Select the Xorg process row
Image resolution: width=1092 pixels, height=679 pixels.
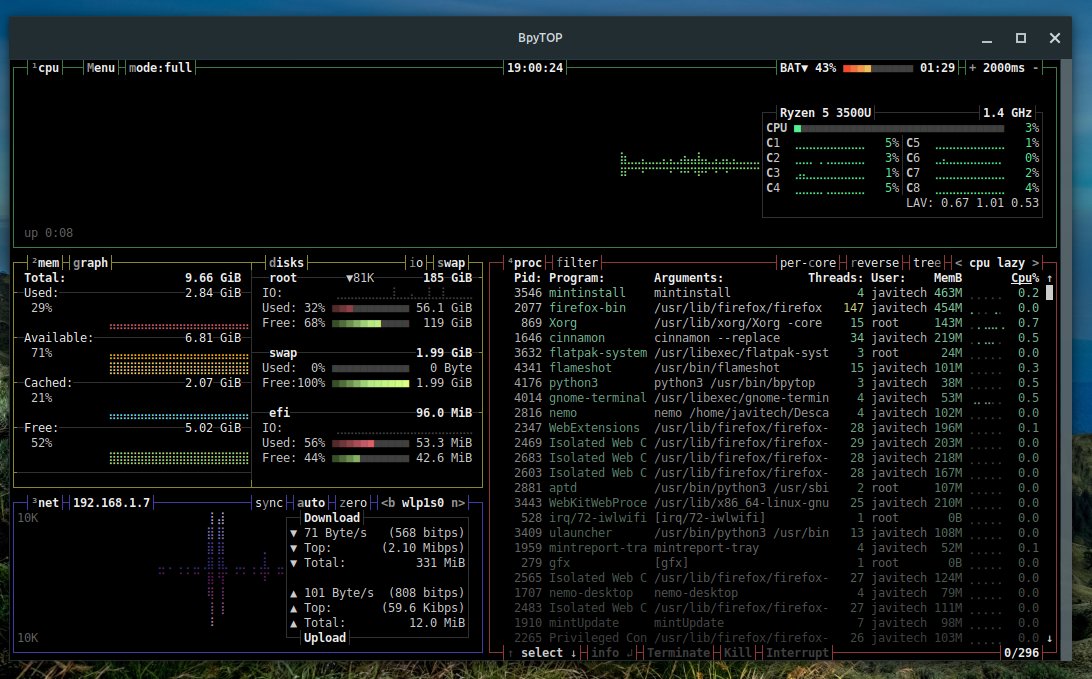pyautogui.click(x=776, y=322)
